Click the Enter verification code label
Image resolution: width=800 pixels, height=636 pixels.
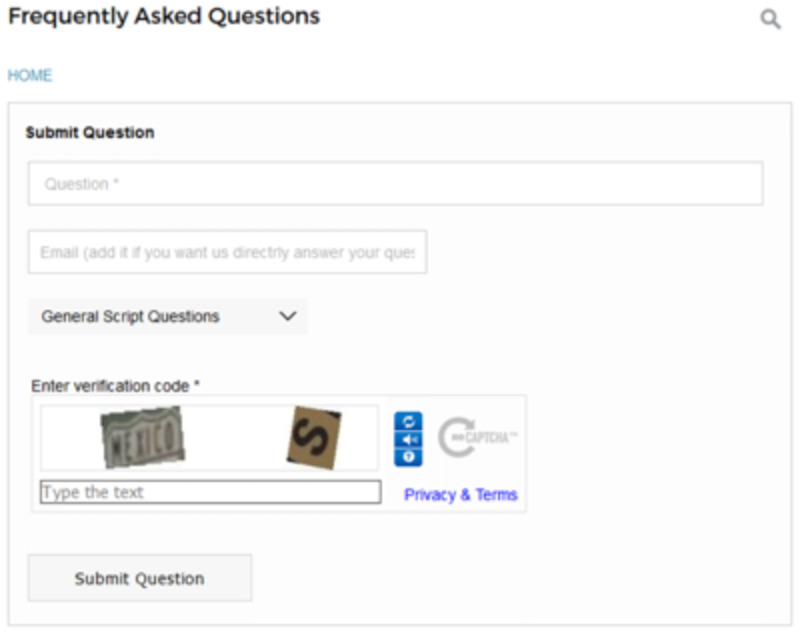[115, 386]
